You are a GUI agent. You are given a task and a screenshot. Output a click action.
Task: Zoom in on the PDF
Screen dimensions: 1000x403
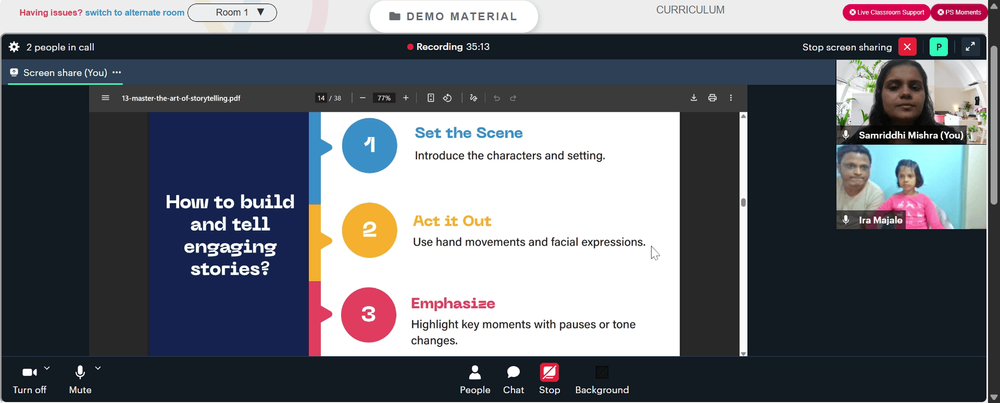(x=406, y=98)
